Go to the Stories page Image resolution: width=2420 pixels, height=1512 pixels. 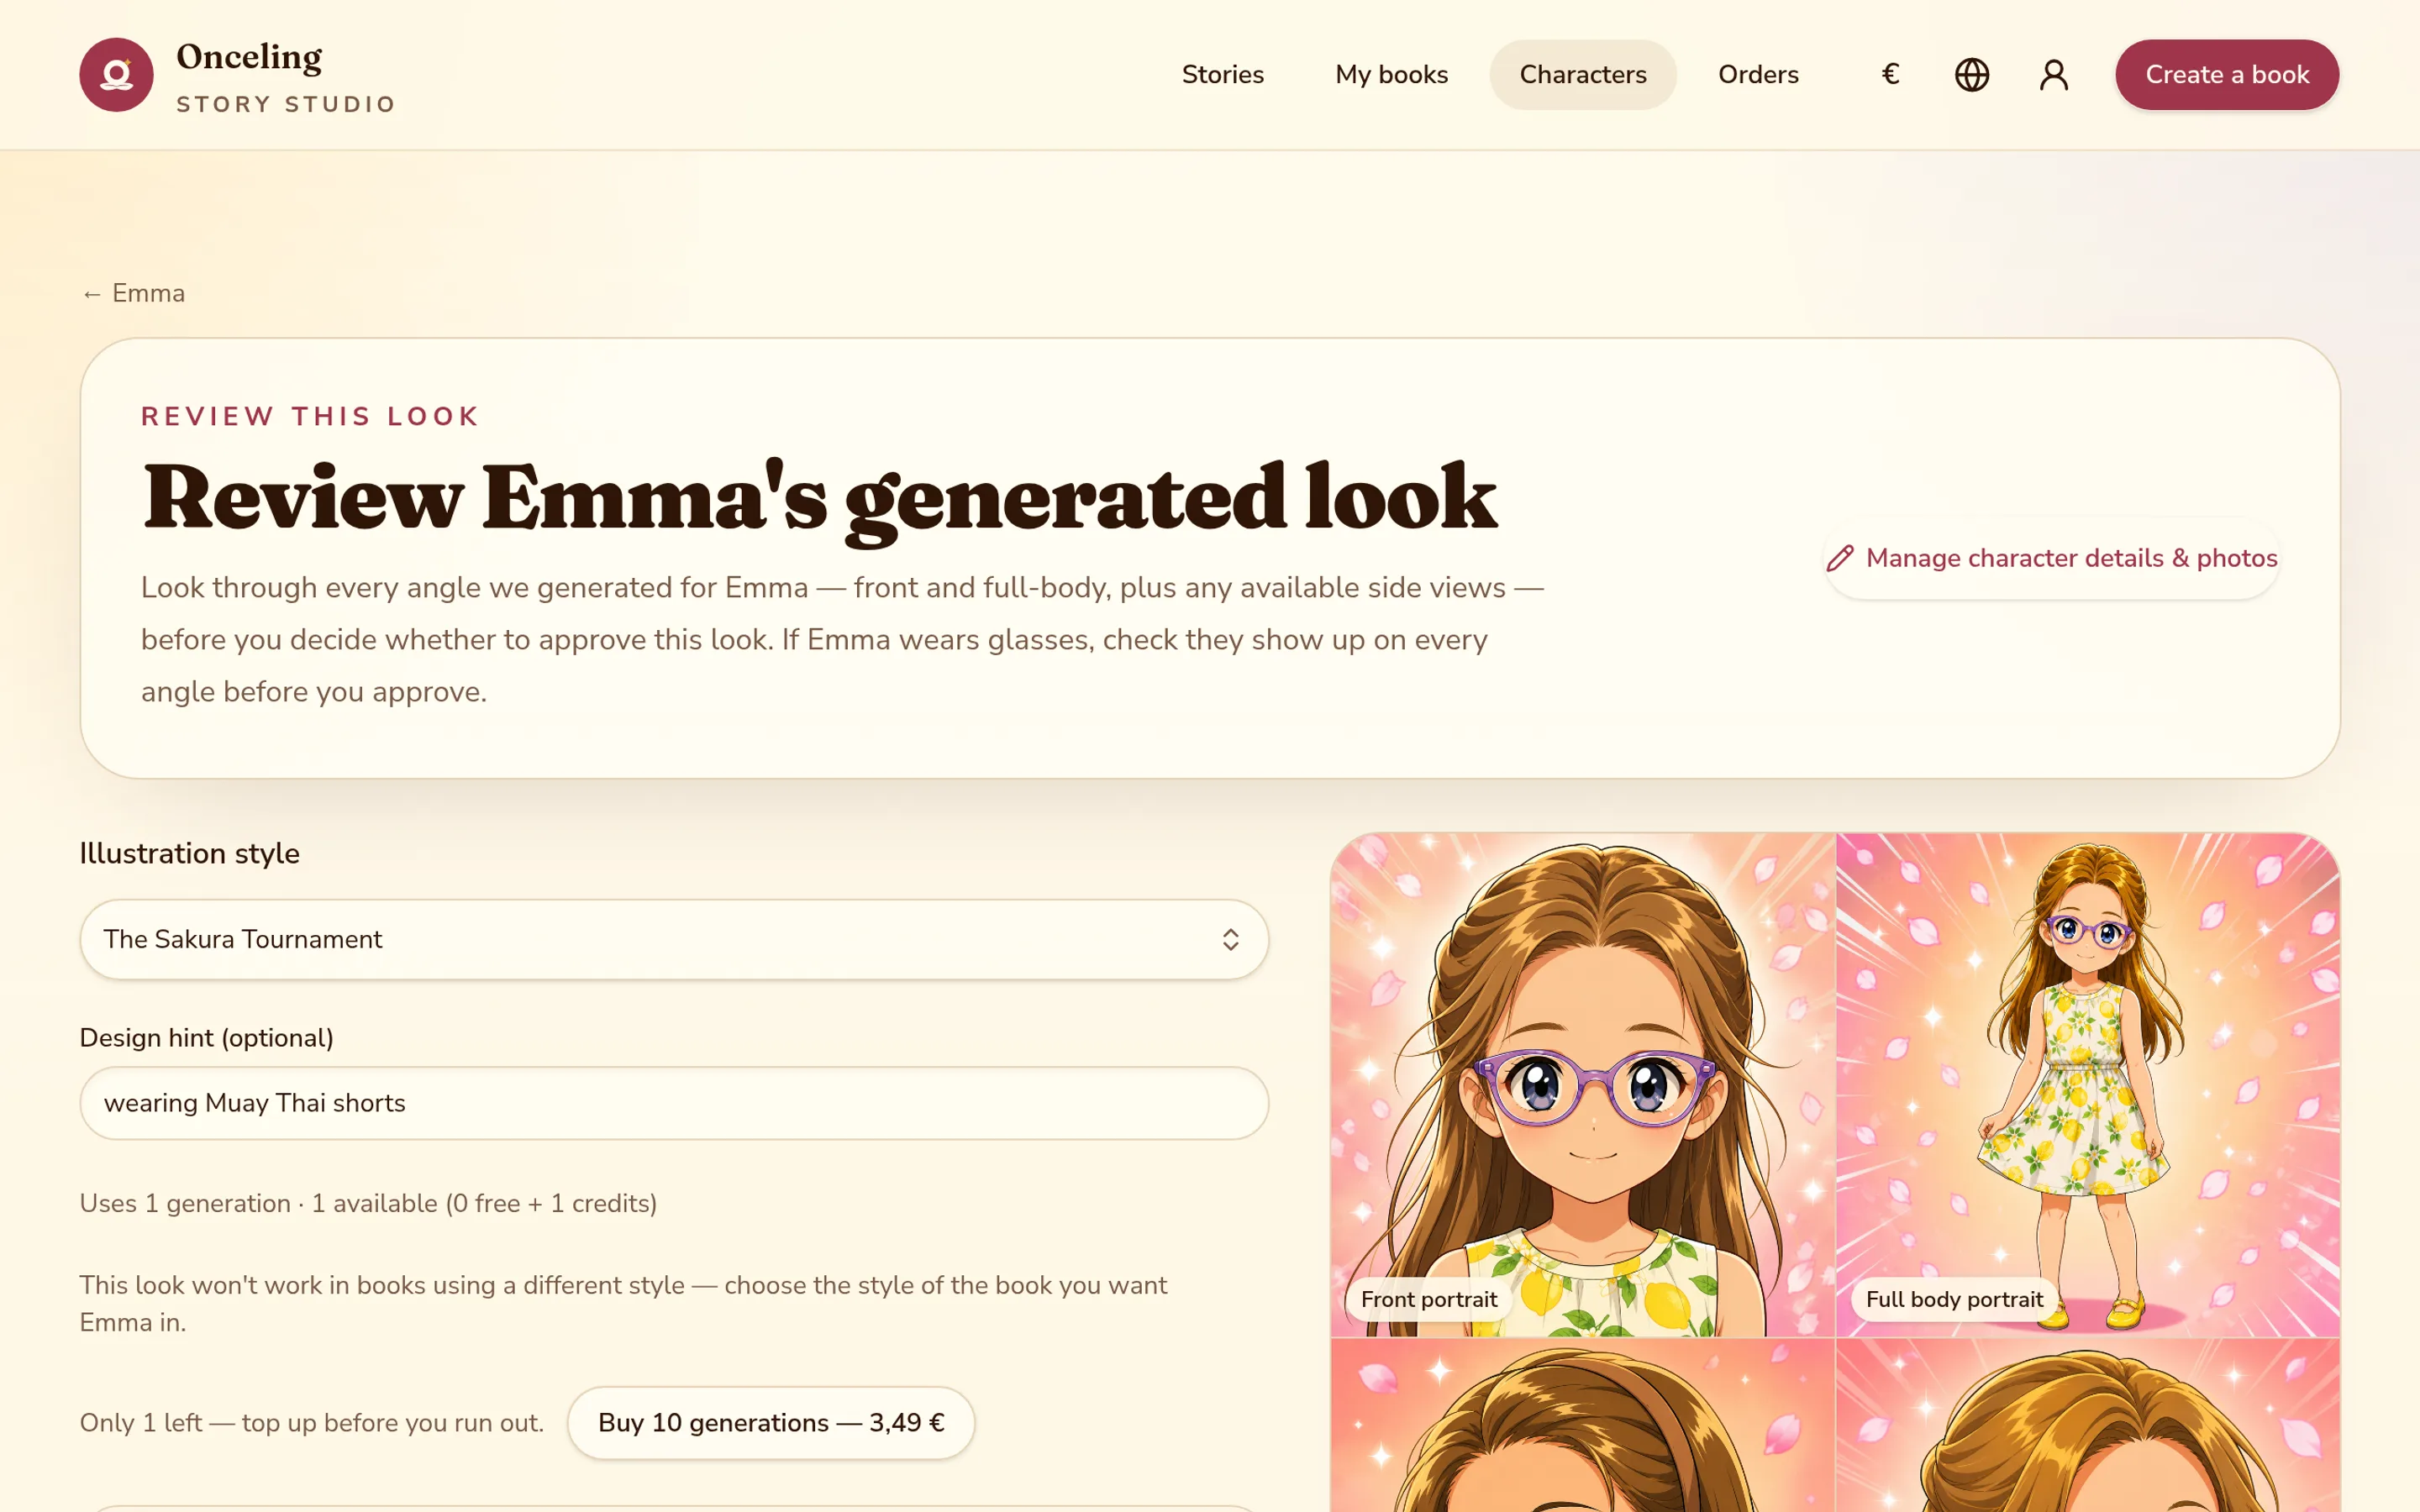(1222, 75)
